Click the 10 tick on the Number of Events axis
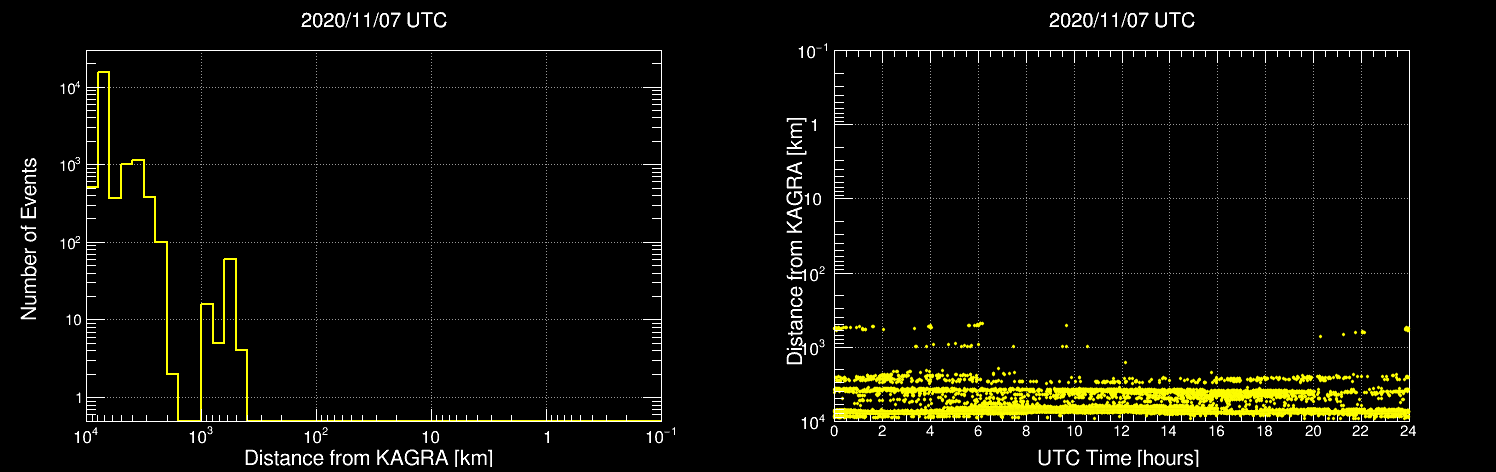 72,320
